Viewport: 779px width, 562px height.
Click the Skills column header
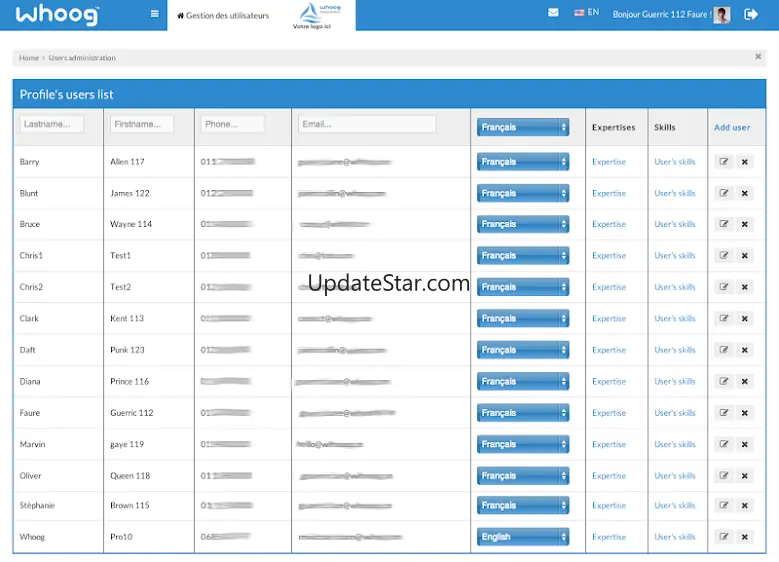[x=665, y=127]
